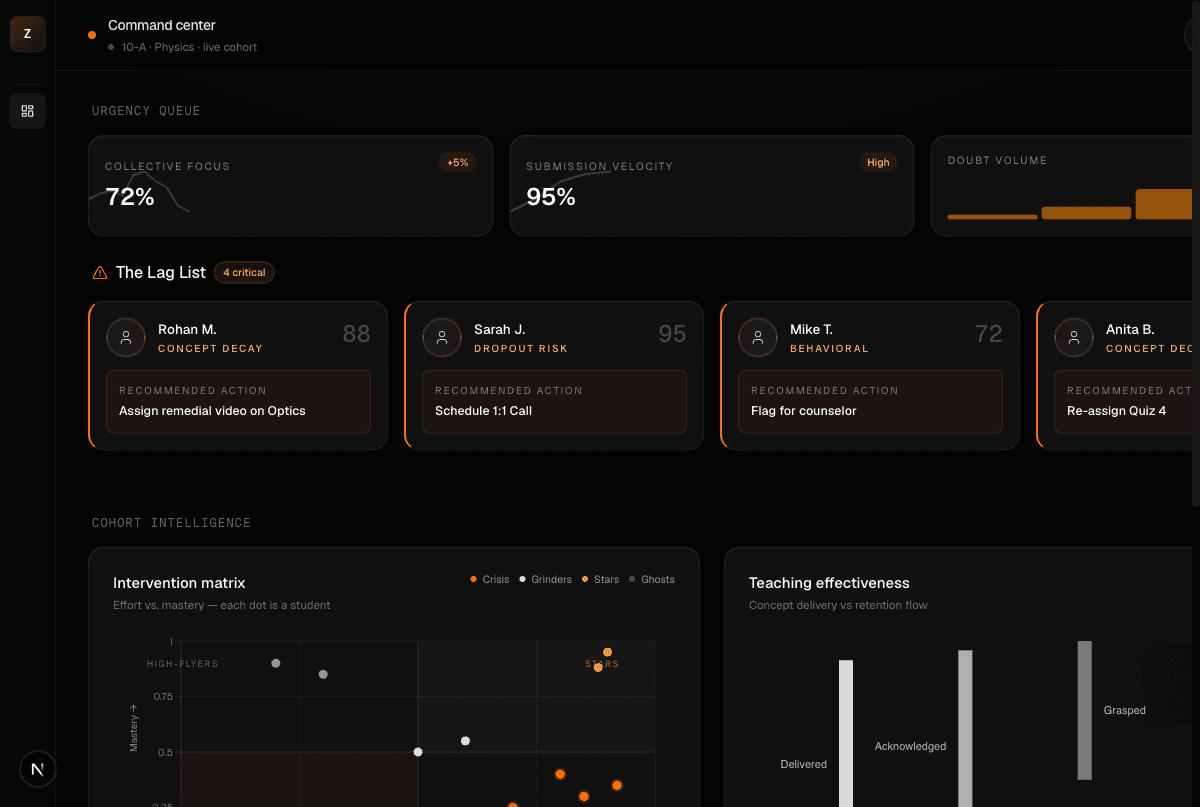Click the URGENCY QUEUE section label
The image size is (1200, 807).
click(146, 111)
